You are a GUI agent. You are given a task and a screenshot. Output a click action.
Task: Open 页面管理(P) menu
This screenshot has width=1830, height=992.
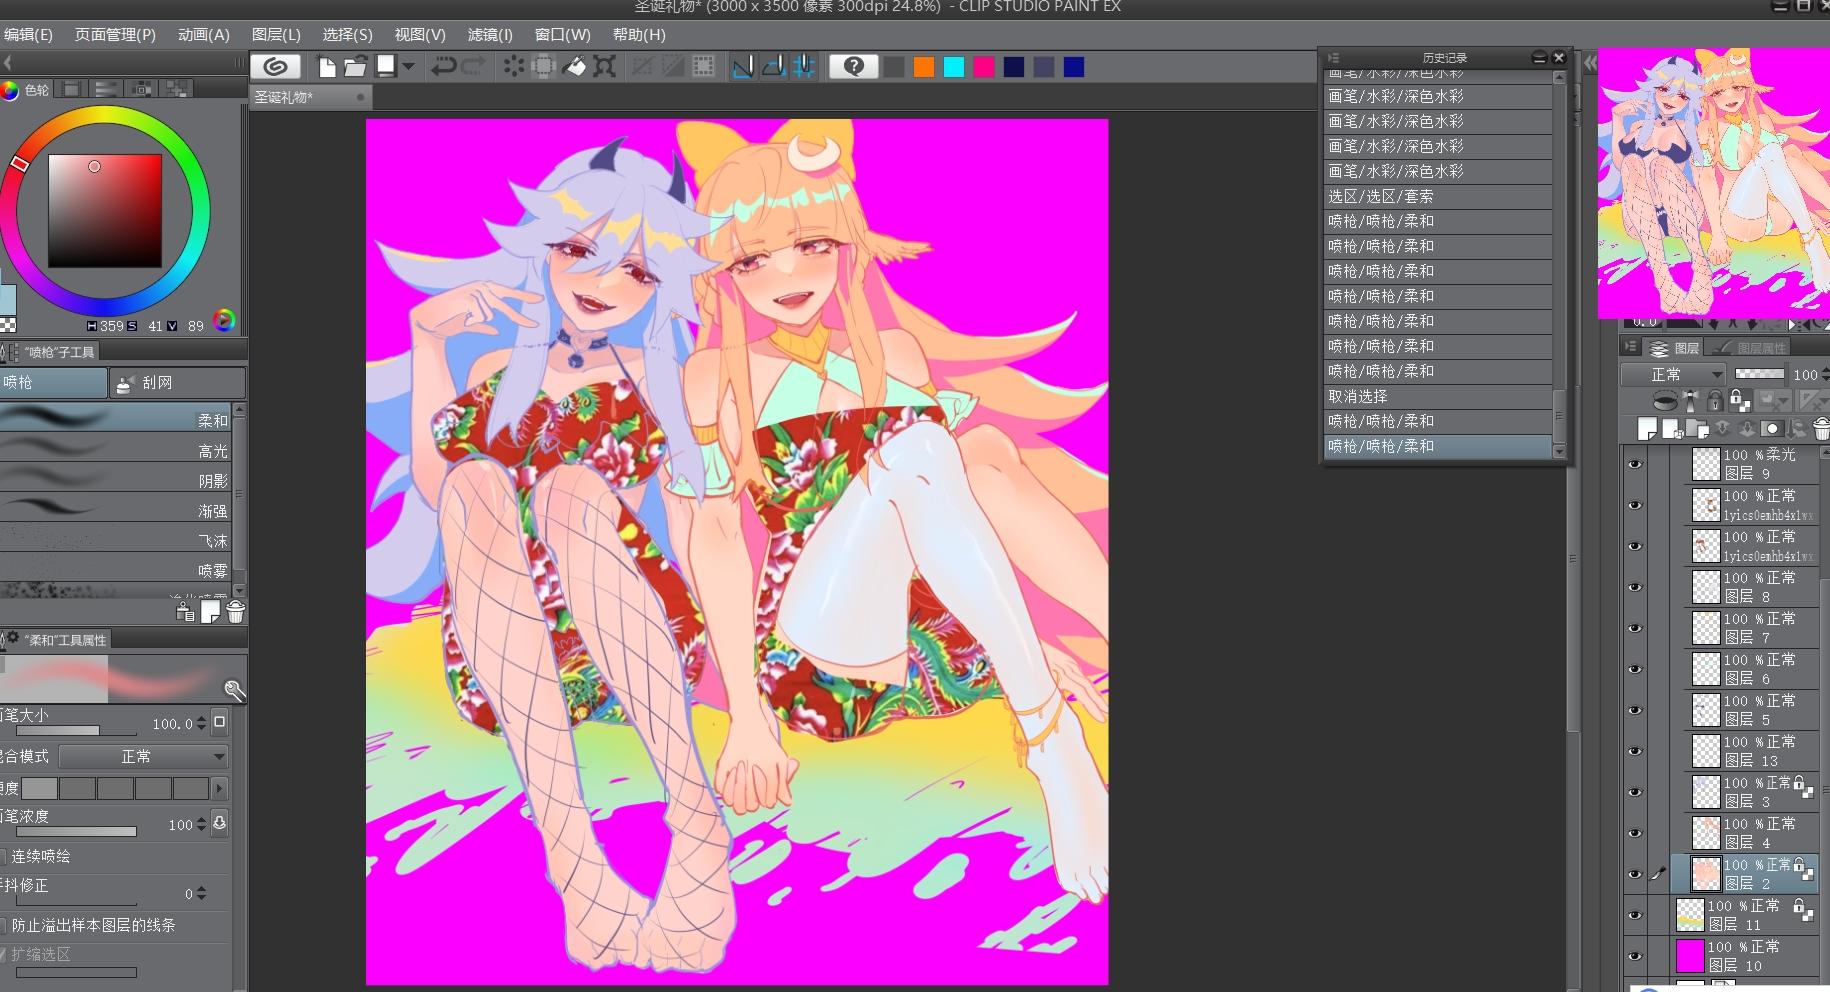coord(115,34)
